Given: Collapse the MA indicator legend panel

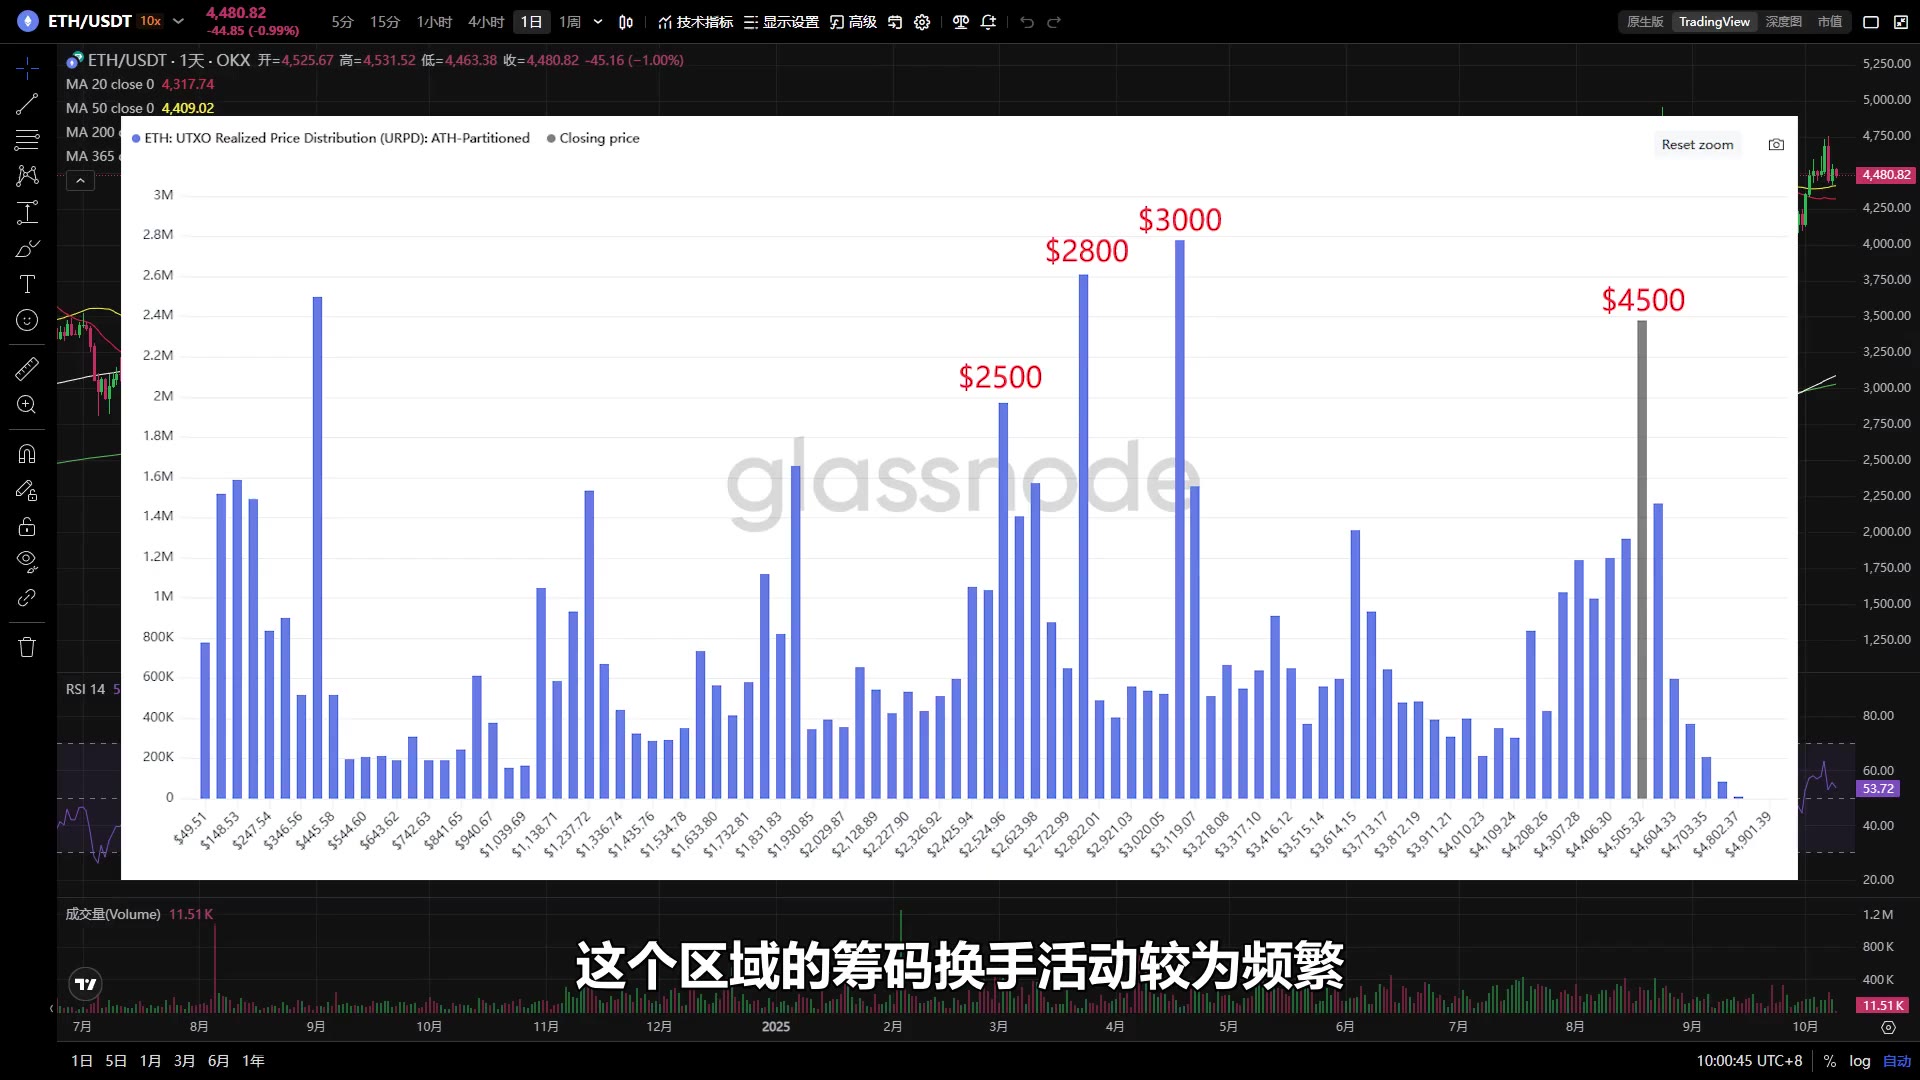Looking at the screenshot, I should point(79,180).
